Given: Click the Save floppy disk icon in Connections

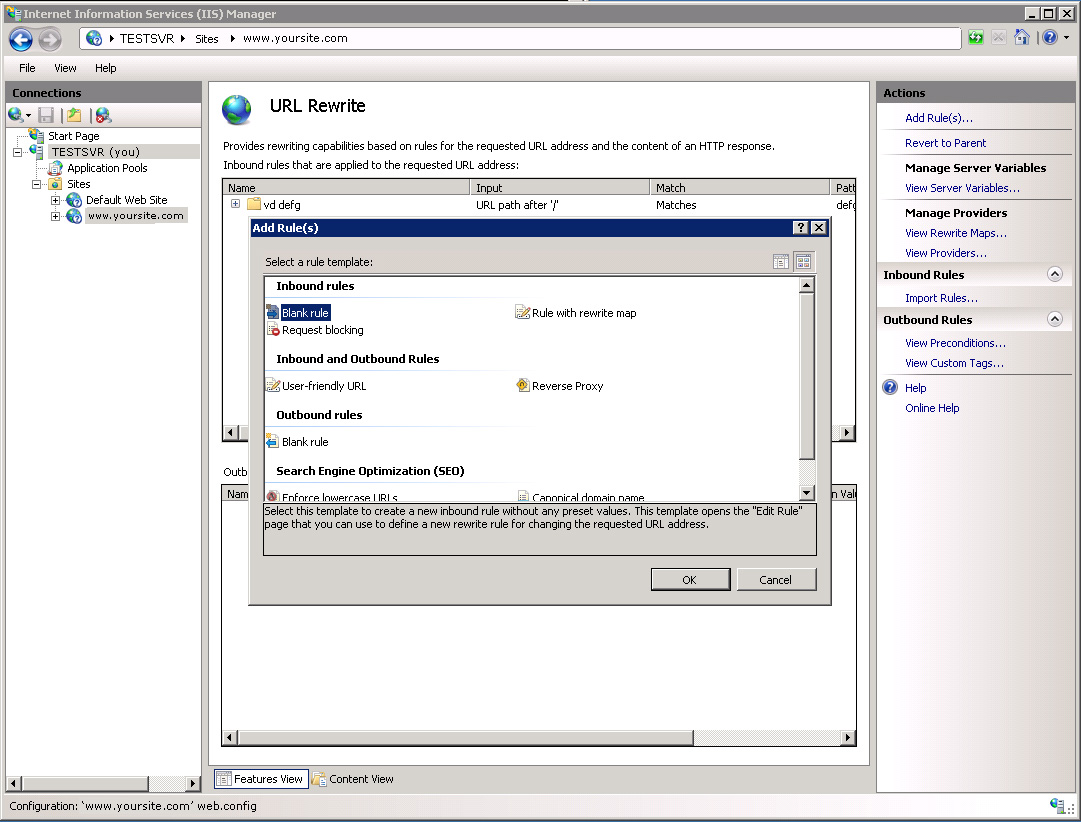Looking at the screenshot, I should 46,115.
